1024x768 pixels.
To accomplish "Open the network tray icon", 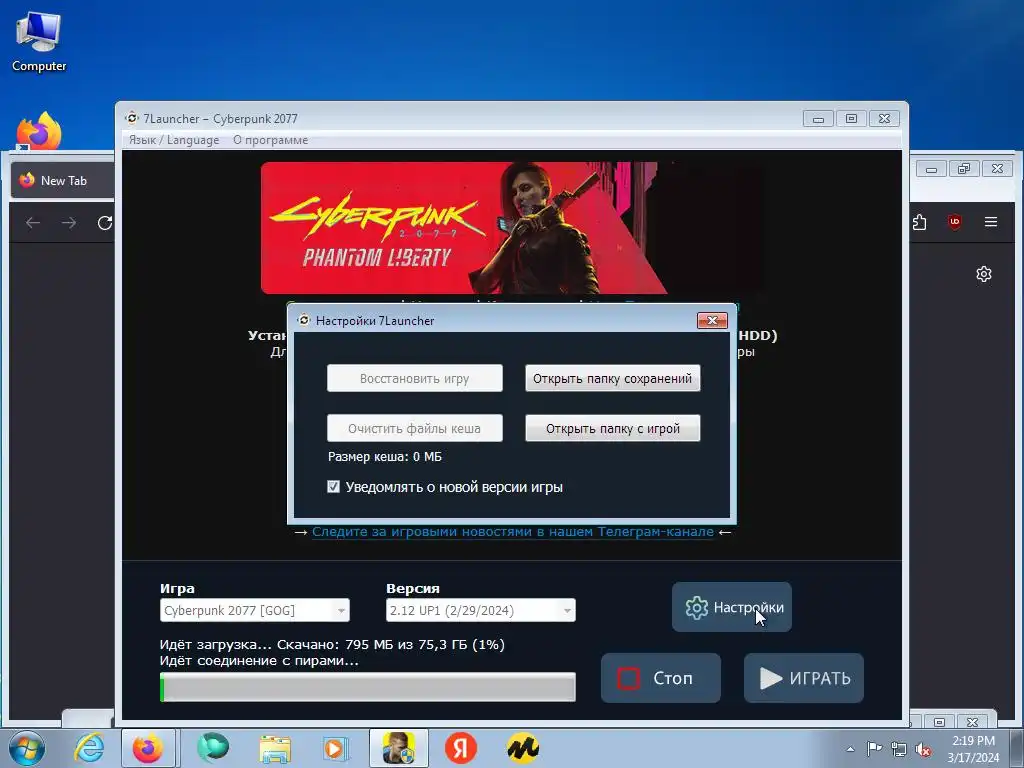I will 899,749.
